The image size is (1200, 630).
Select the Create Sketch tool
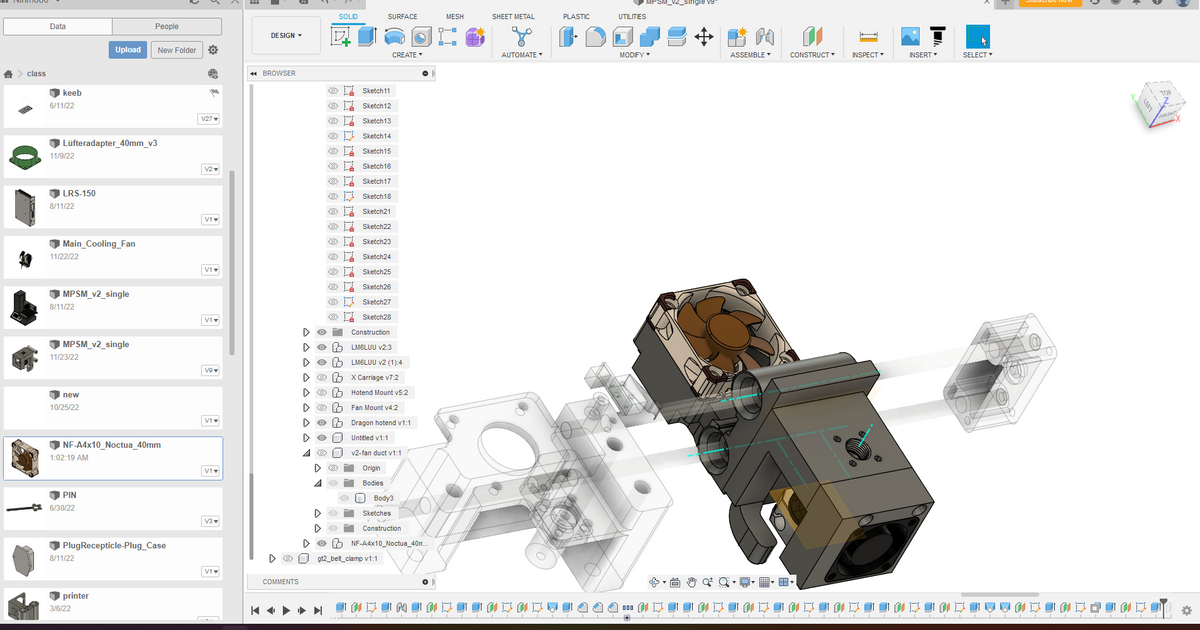point(340,37)
